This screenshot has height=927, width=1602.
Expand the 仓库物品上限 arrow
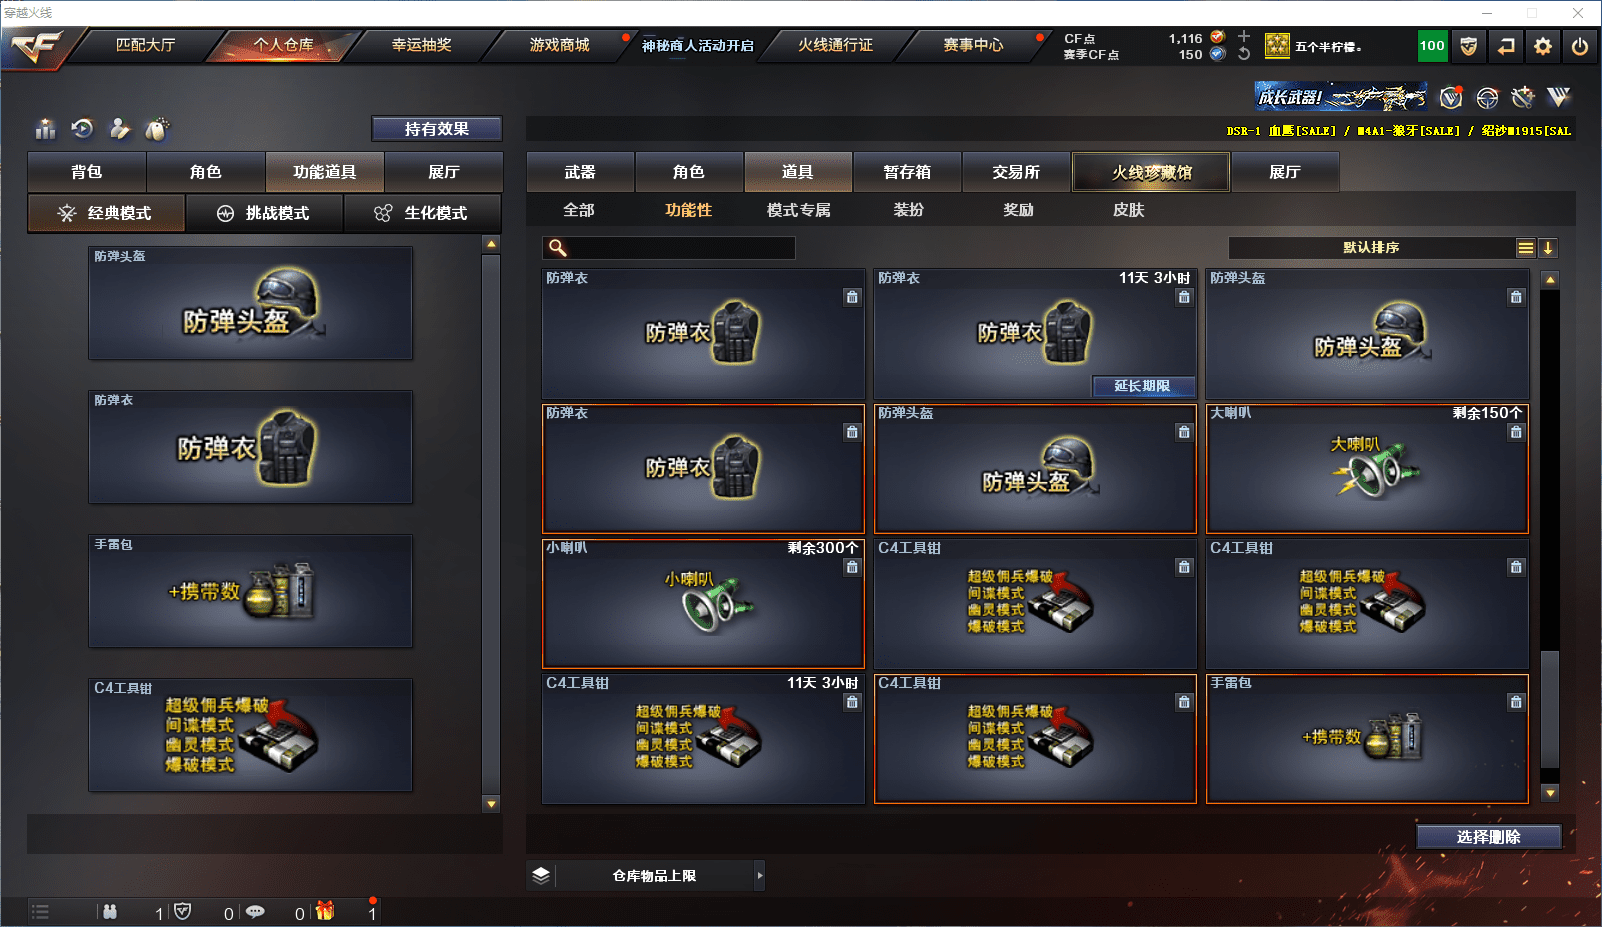click(760, 875)
